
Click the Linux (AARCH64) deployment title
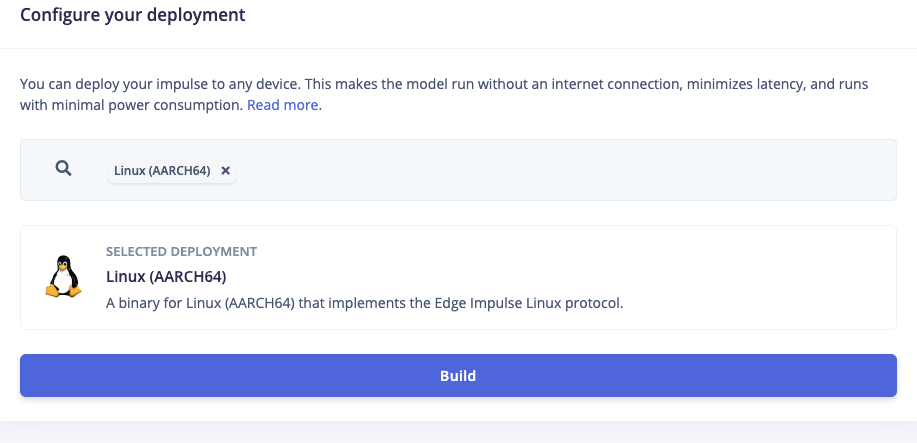point(166,276)
